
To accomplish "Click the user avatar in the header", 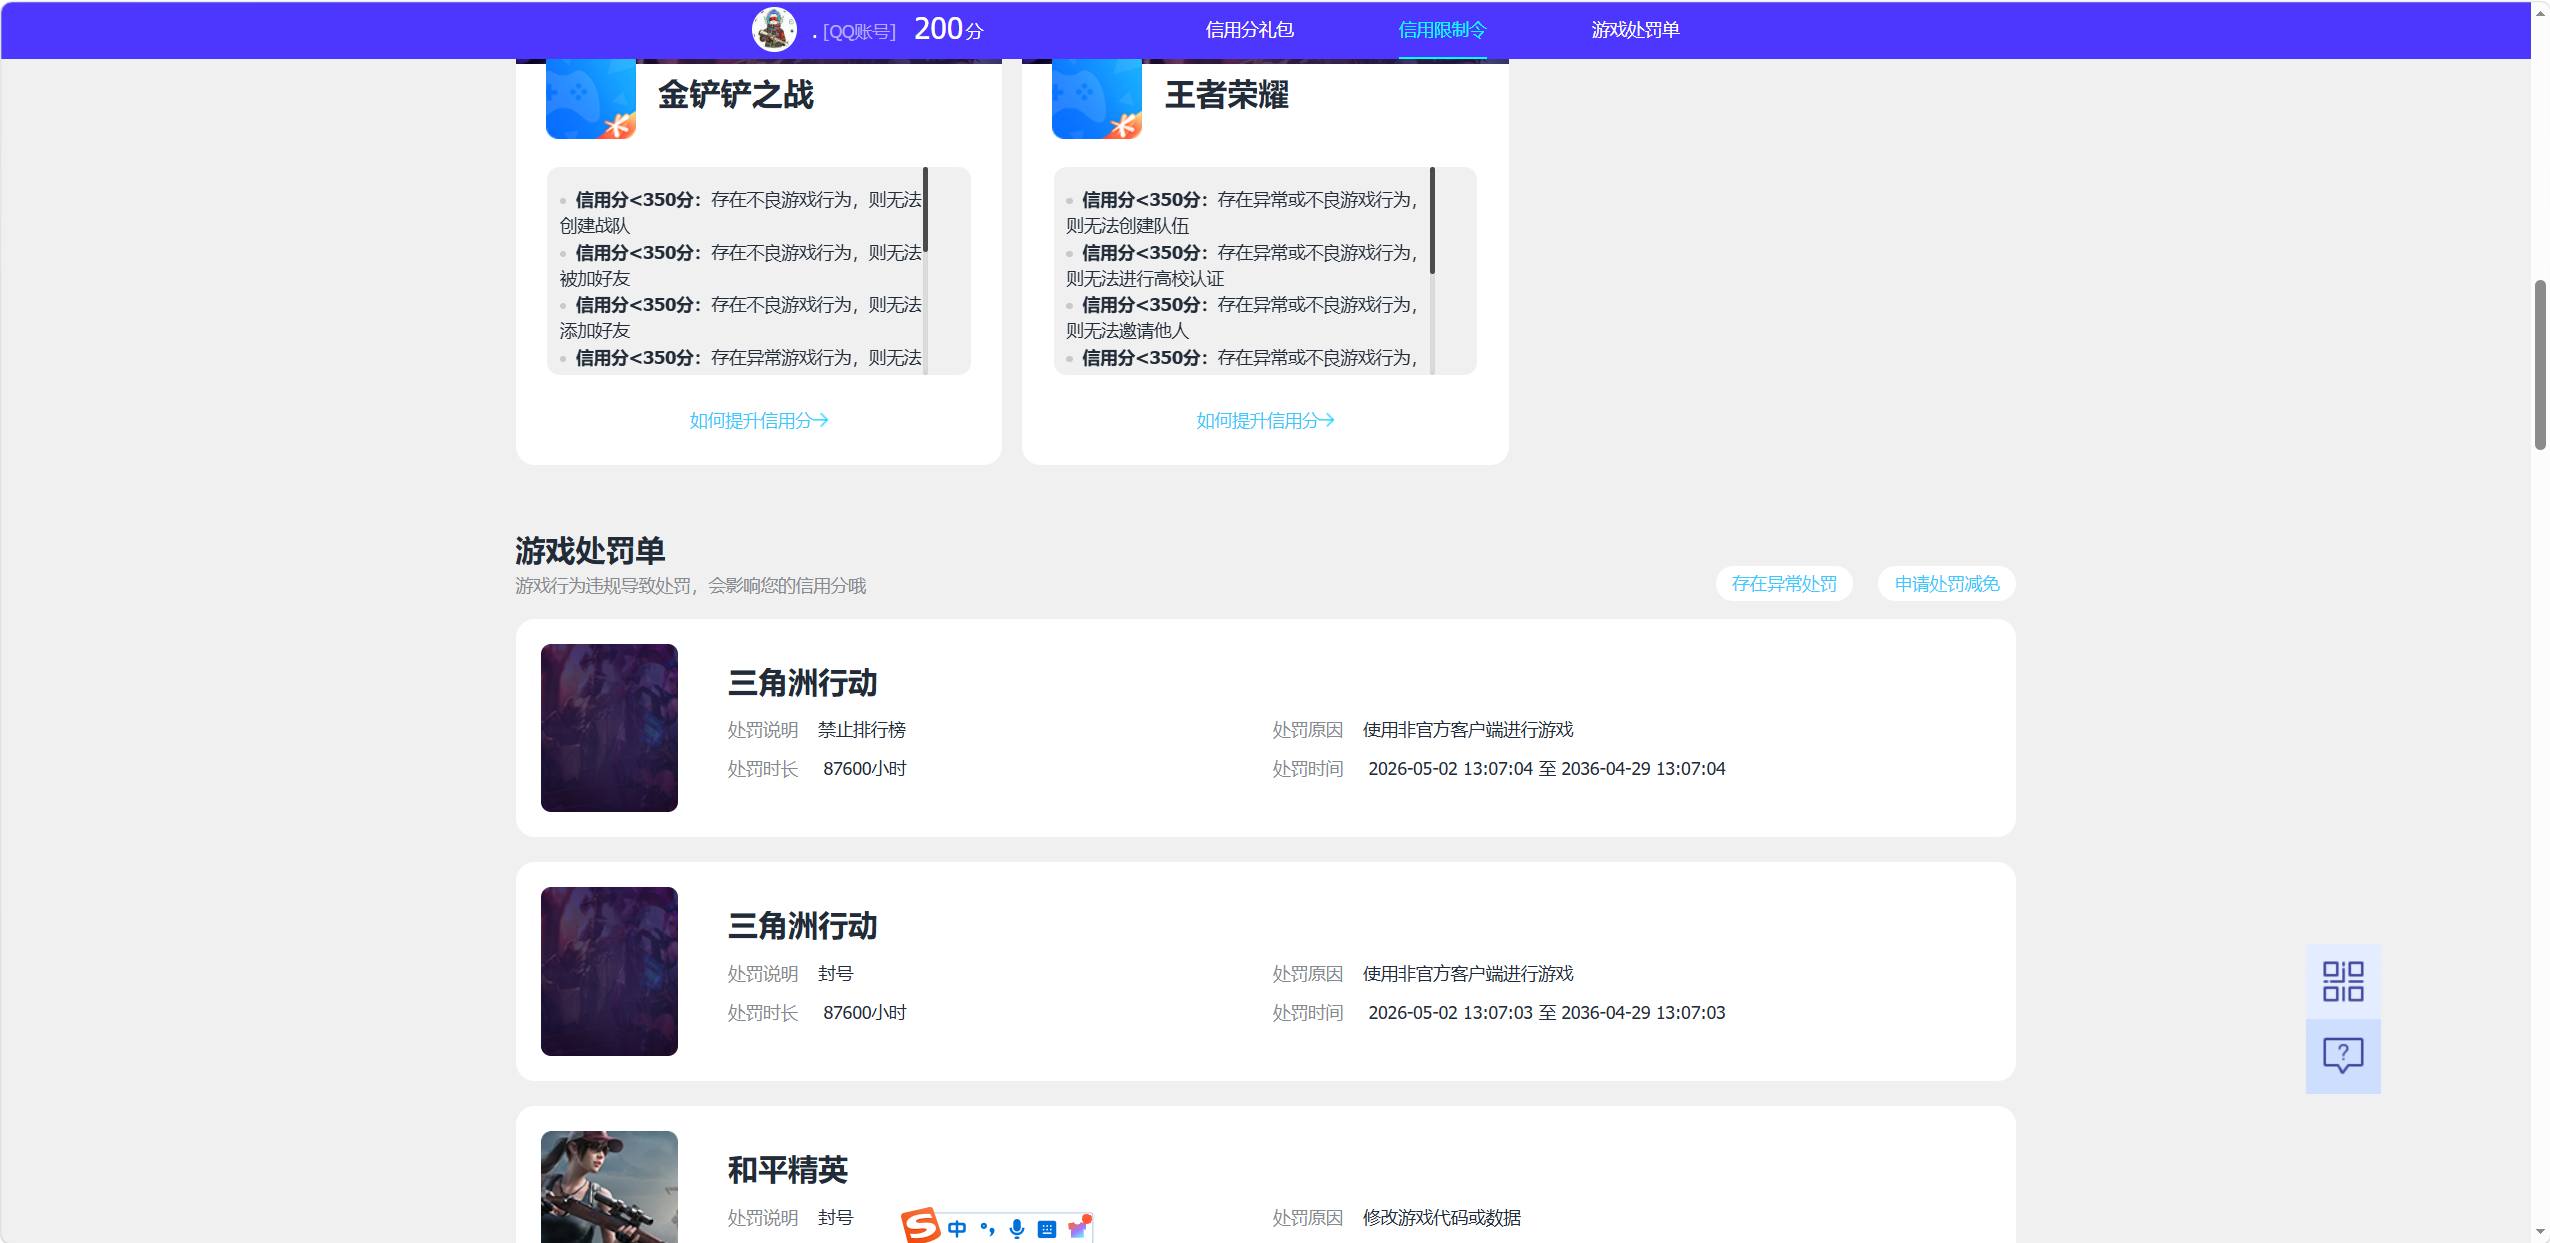I will point(774,29).
